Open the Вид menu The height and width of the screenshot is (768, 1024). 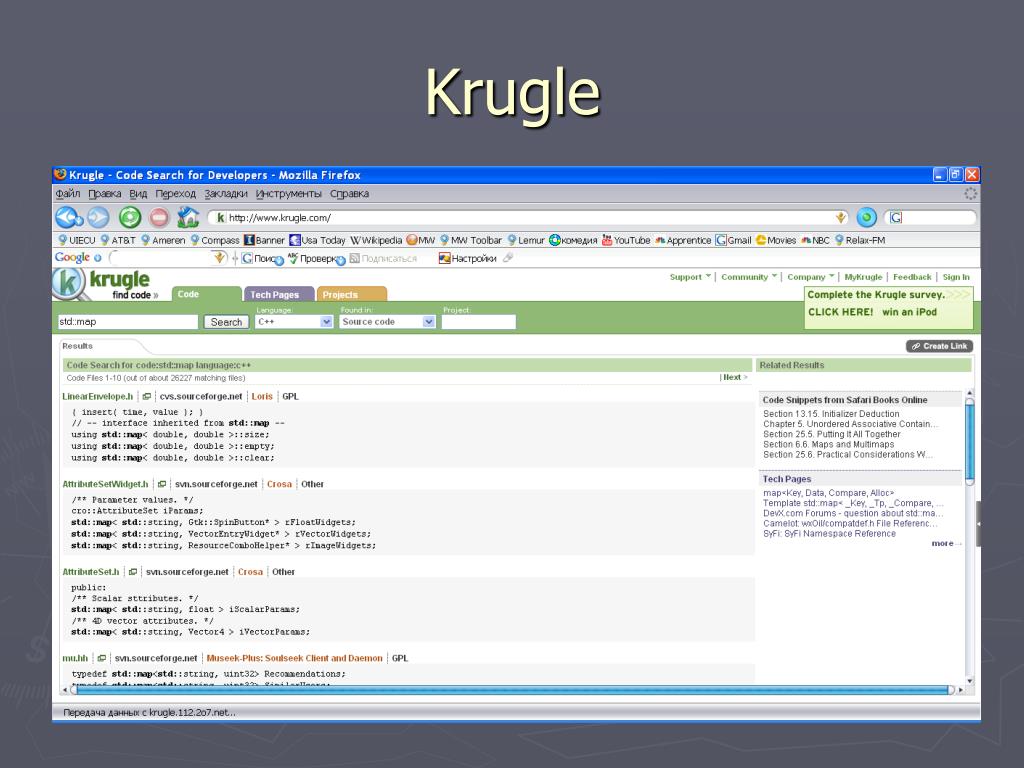tap(138, 194)
